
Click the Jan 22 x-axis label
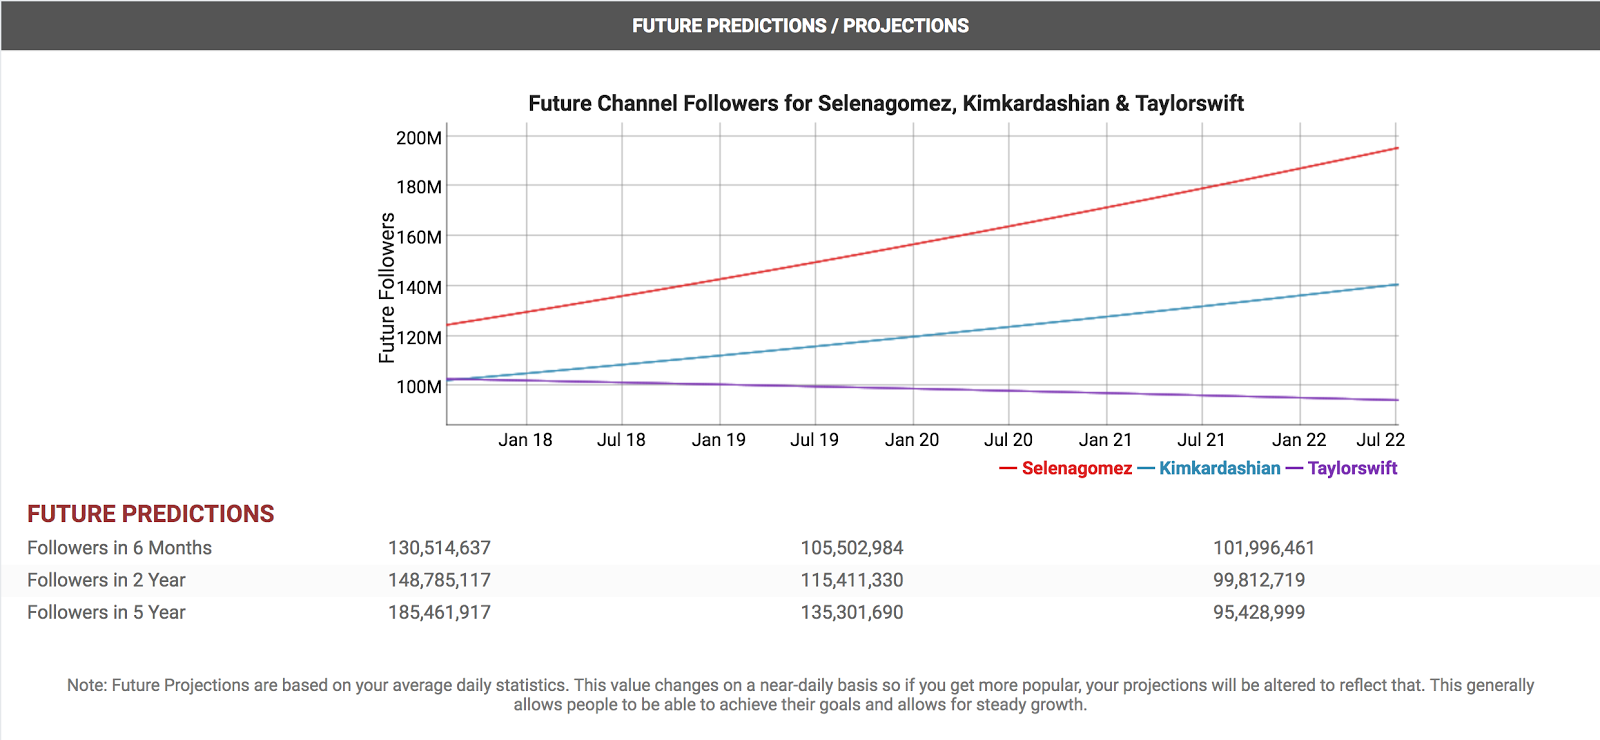(1299, 440)
